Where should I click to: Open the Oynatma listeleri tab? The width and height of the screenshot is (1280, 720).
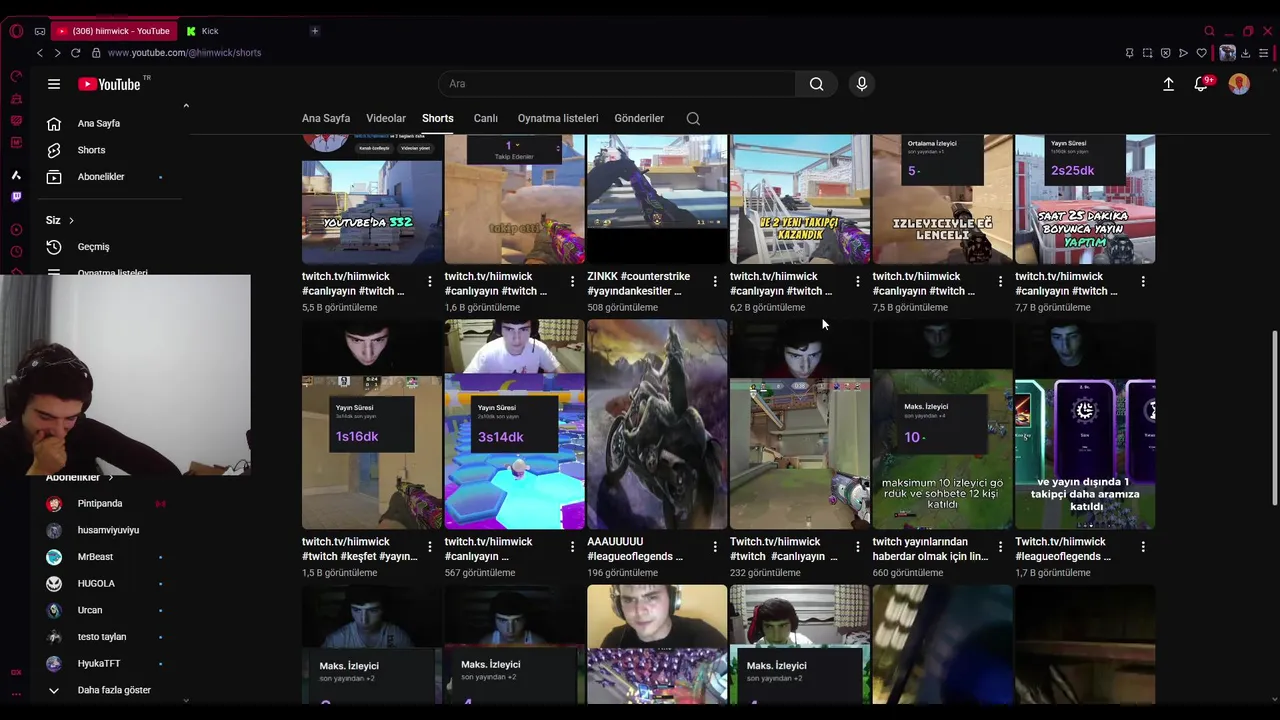[x=558, y=118]
